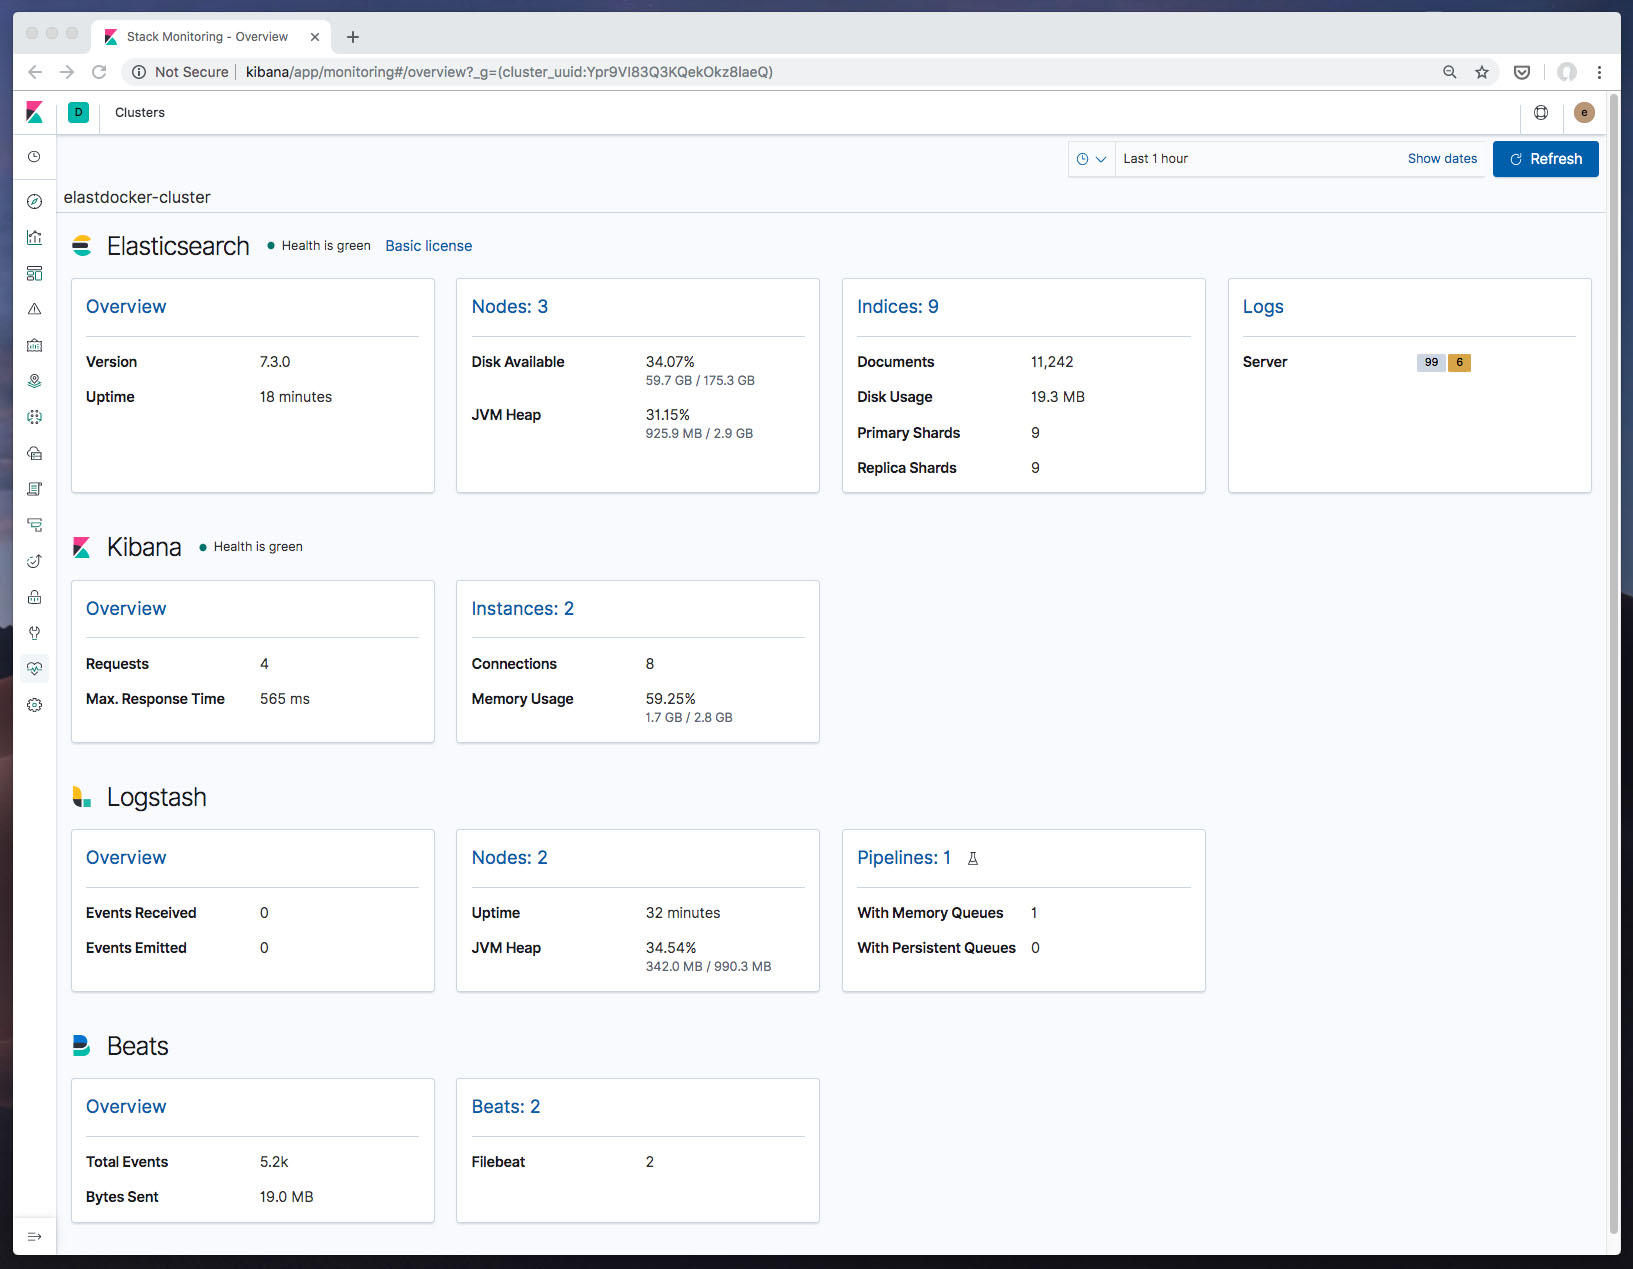Click the beaker icon beside Pipelines
This screenshot has width=1633, height=1269.
pos(972,859)
